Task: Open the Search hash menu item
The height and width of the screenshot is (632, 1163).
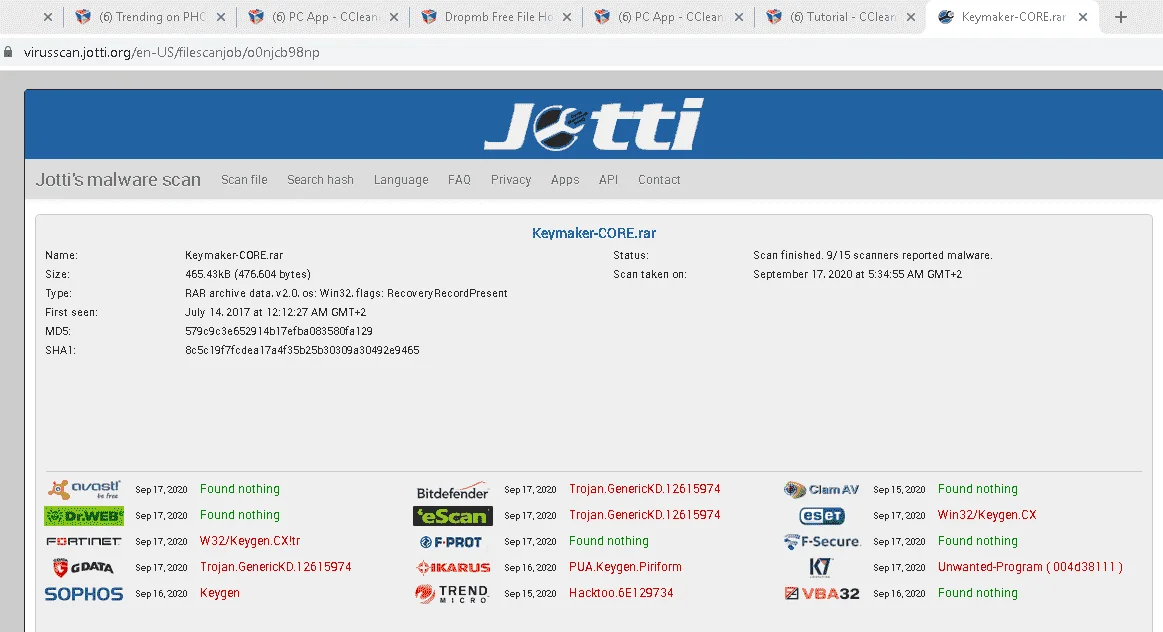Action: pyautogui.click(x=320, y=180)
